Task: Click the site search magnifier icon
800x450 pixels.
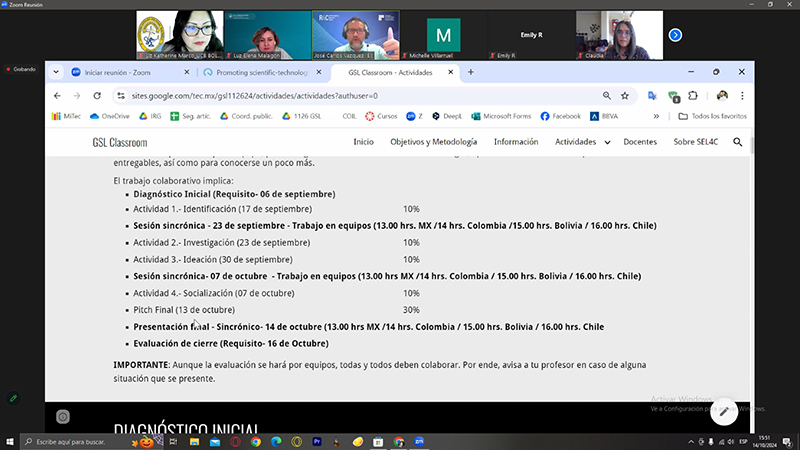Action: pyautogui.click(x=738, y=142)
